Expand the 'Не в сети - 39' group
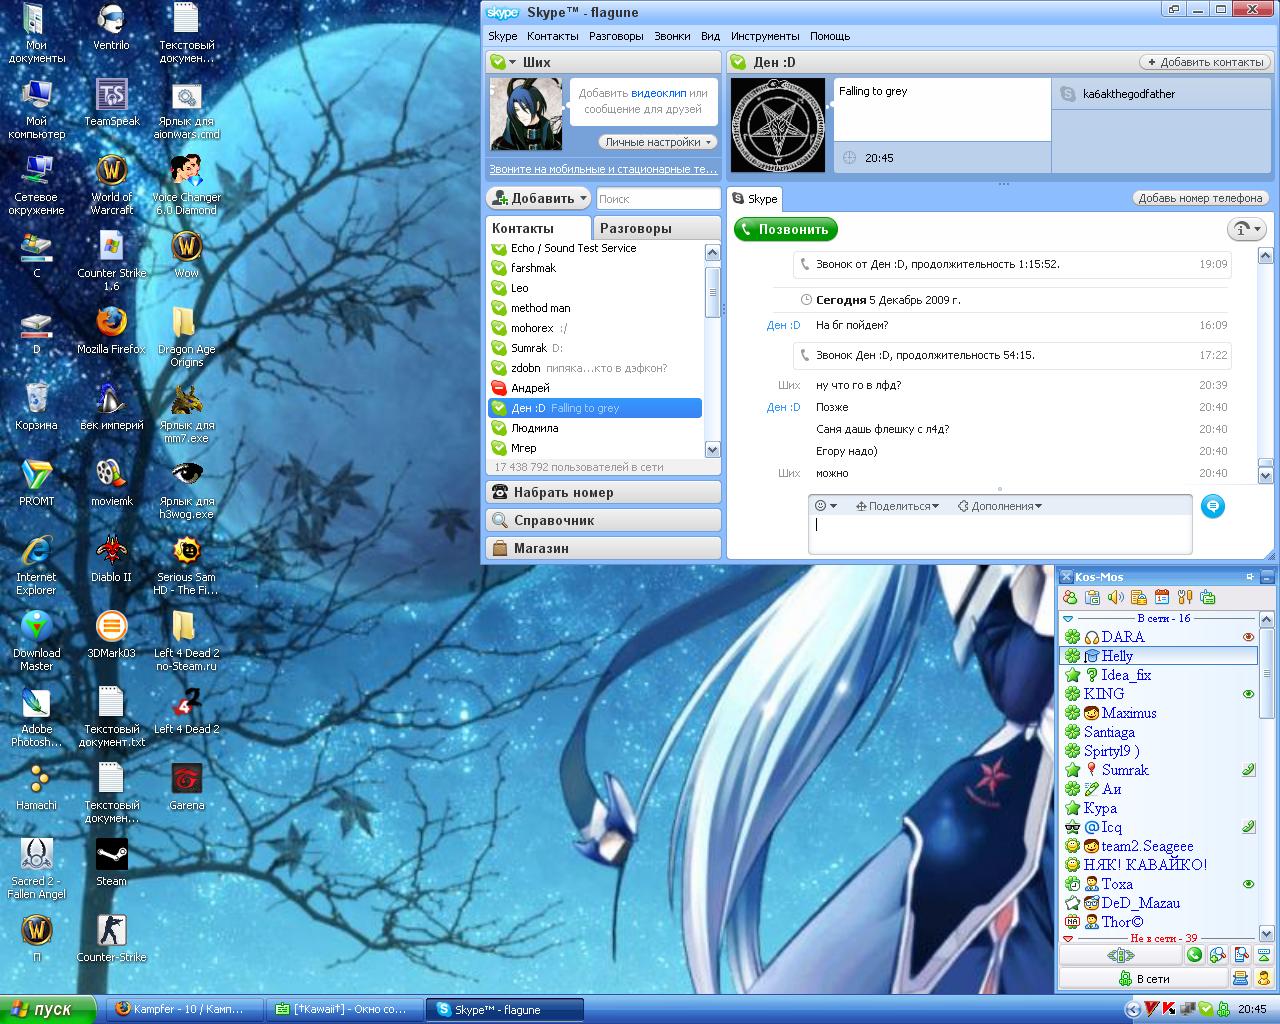 point(1068,939)
